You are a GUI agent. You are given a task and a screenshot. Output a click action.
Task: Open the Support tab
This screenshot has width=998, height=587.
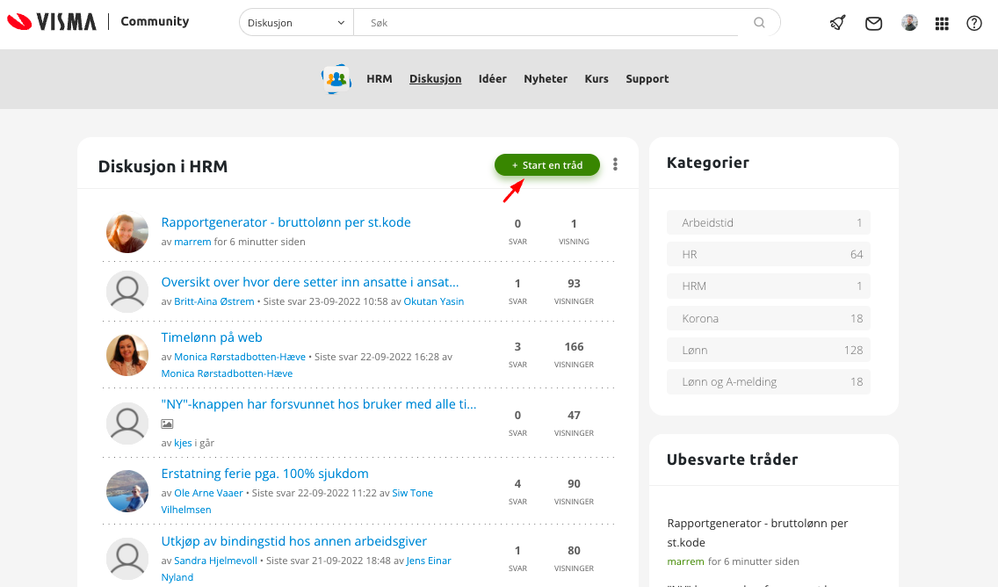point(647,79)
